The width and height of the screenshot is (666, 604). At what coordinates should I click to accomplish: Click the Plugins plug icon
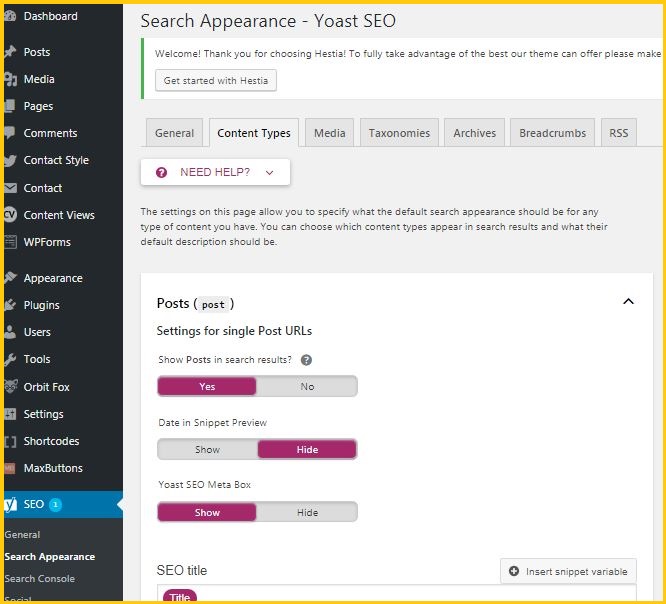[10, 305]
